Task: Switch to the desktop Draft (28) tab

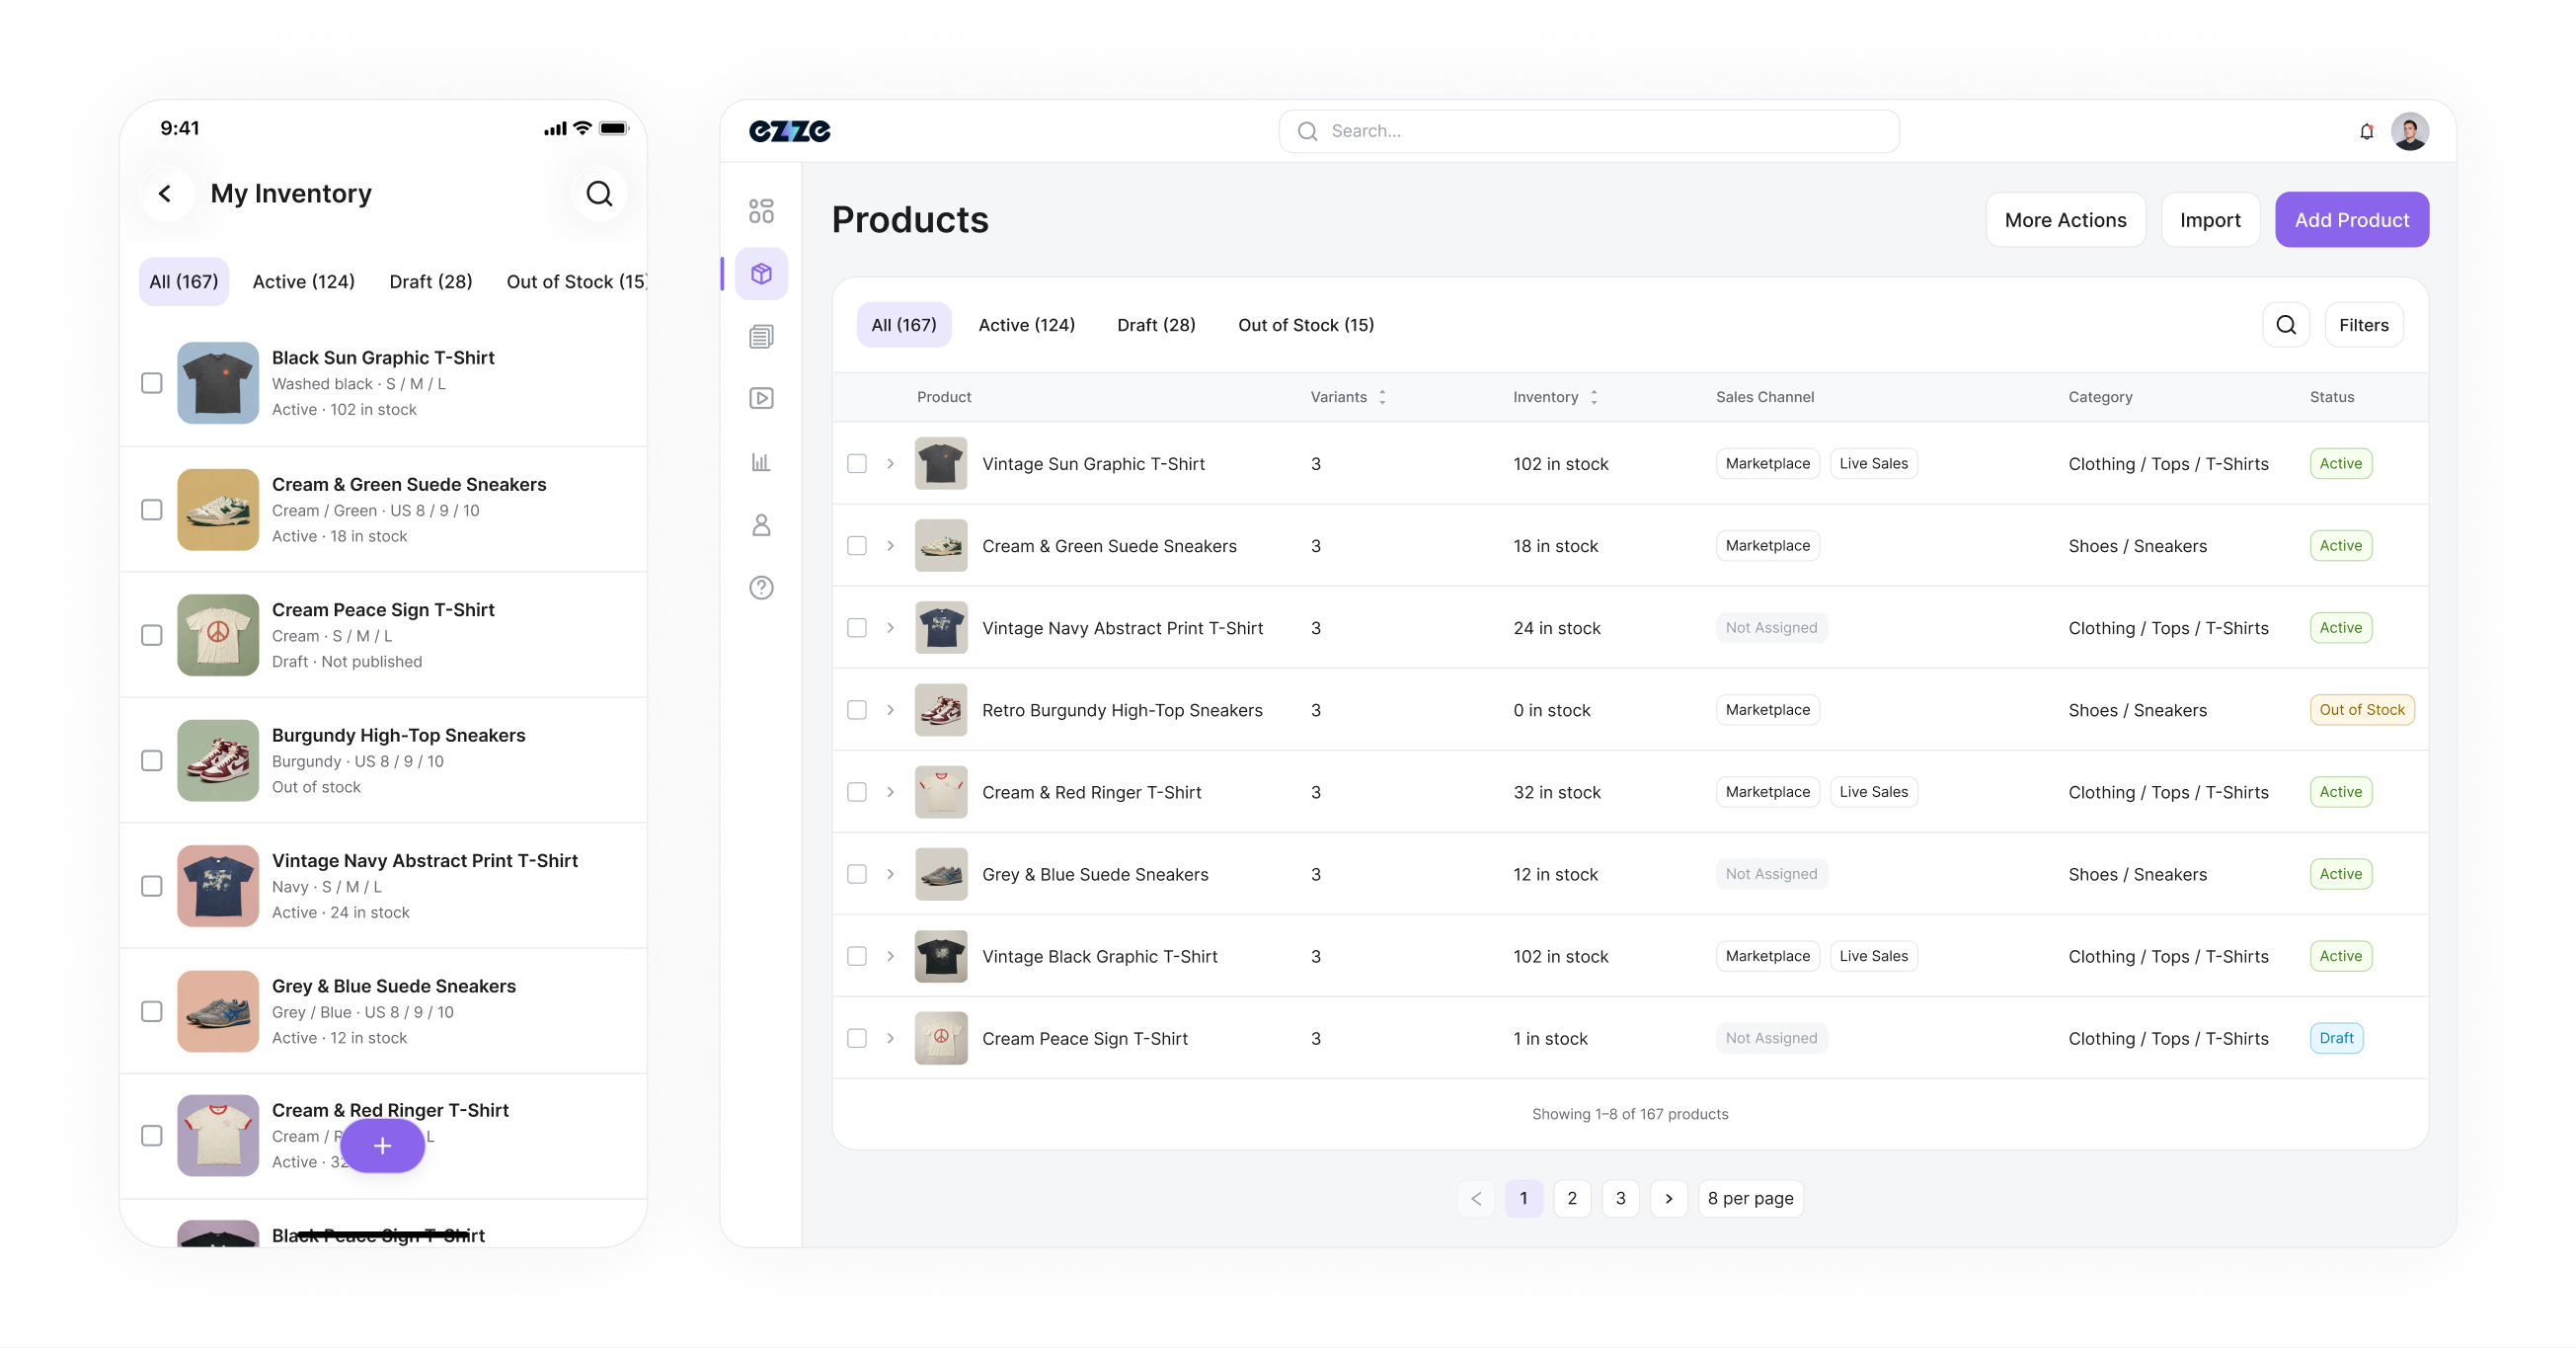Action: point(1156,325)
